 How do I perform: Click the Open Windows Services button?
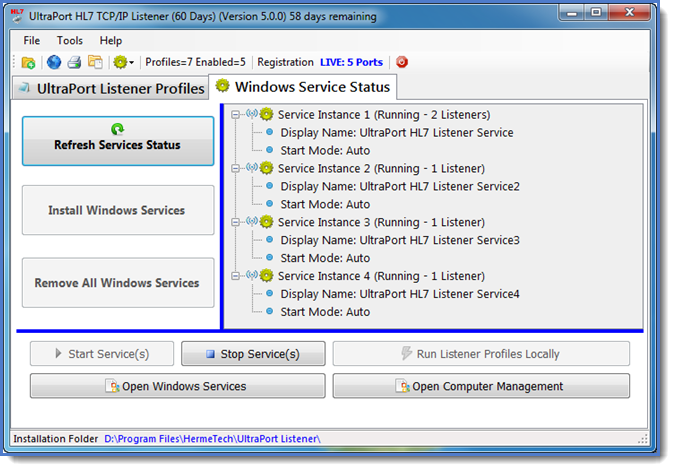tap(178, 386)
